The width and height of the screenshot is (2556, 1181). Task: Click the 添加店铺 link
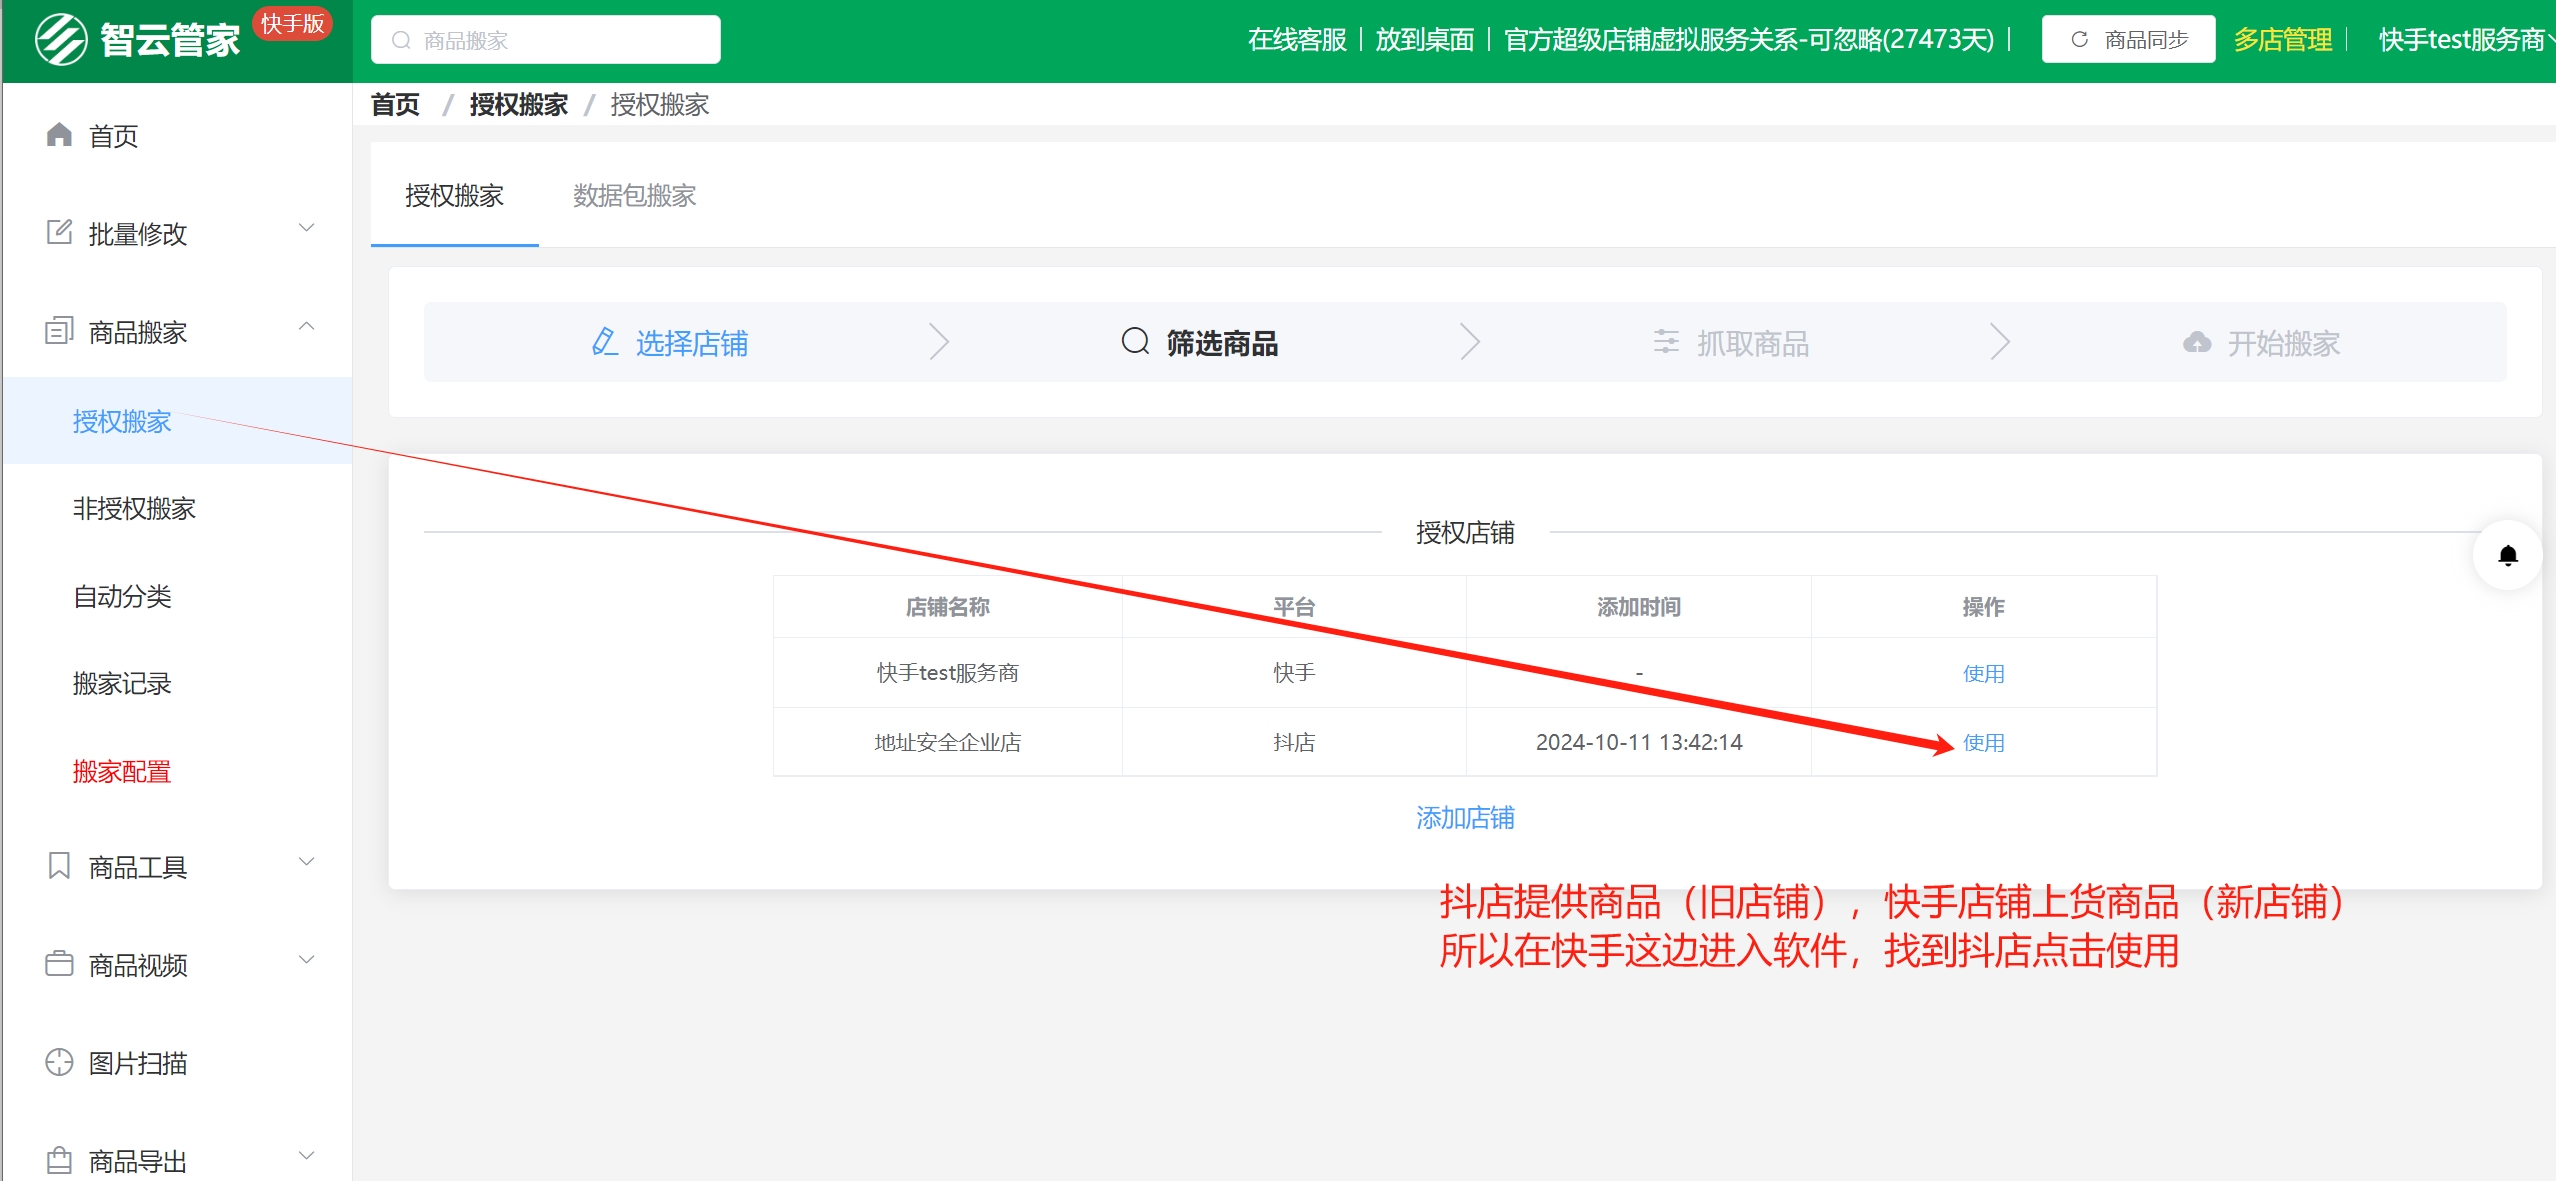point(1465,818)
